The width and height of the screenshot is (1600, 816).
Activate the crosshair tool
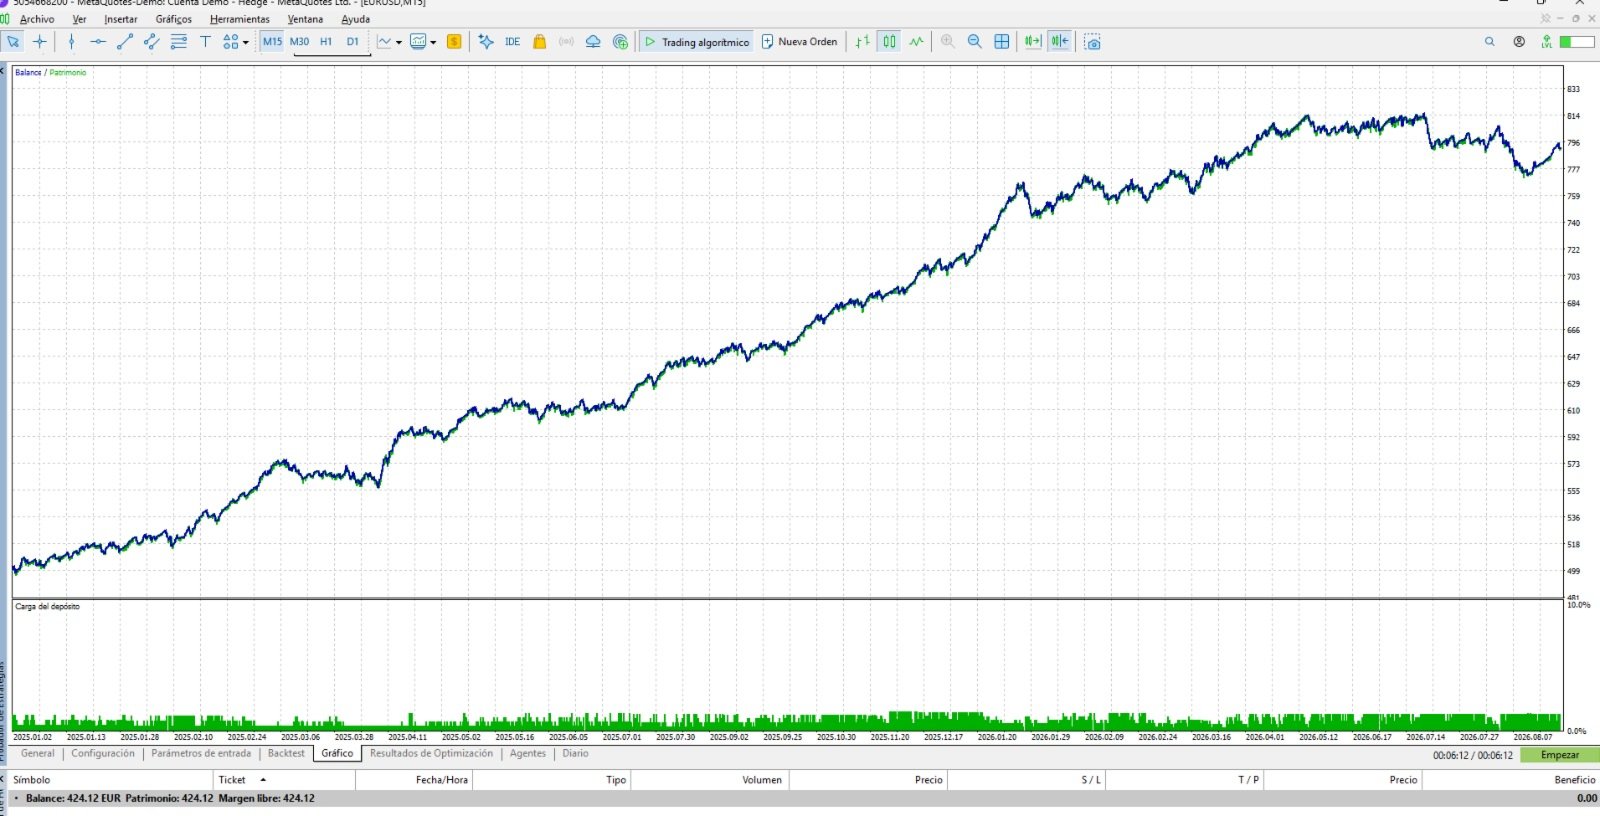40,42
